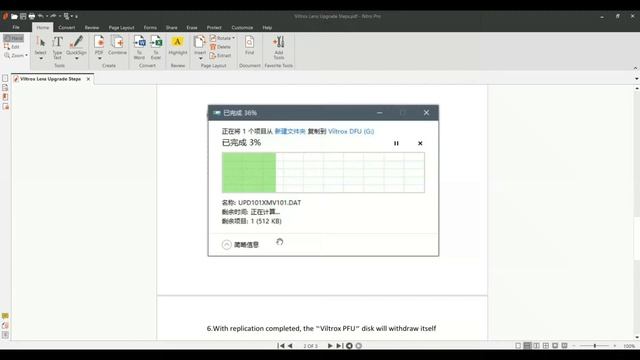This screenshot has height=360, width=640.
Task: Adjust the zoom slider handle
Action: [x=595, y=346]
